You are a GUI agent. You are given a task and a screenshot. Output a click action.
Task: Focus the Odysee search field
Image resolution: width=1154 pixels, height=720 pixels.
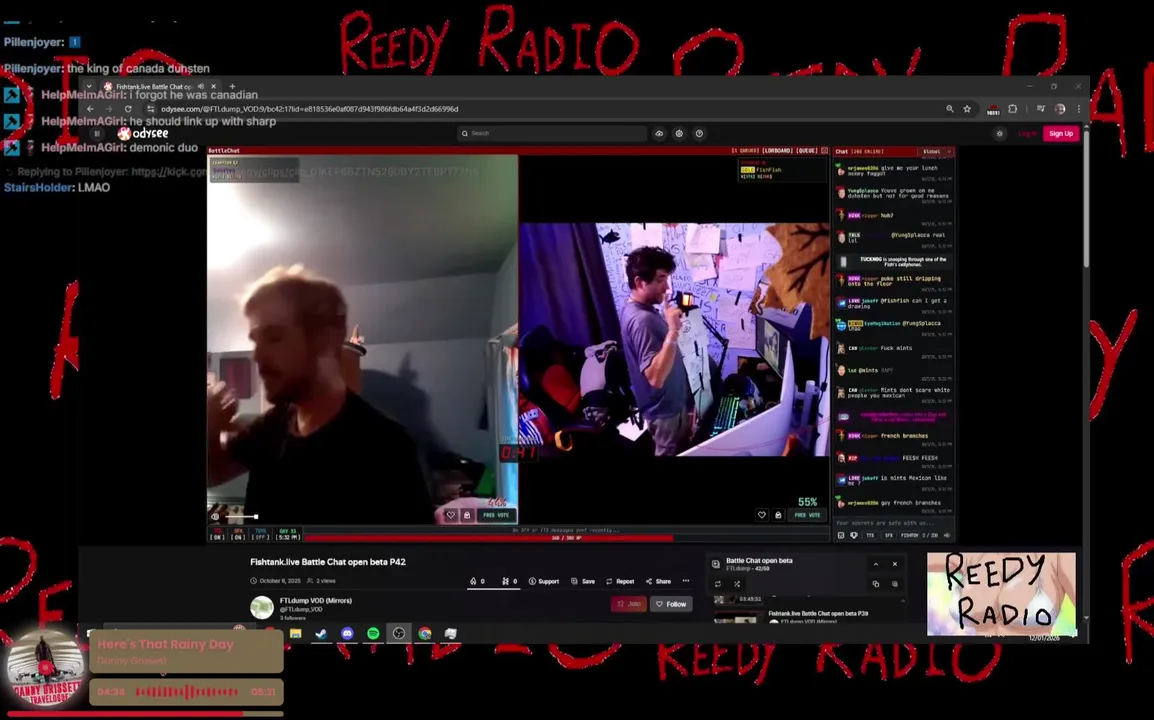tap(552, 133)
